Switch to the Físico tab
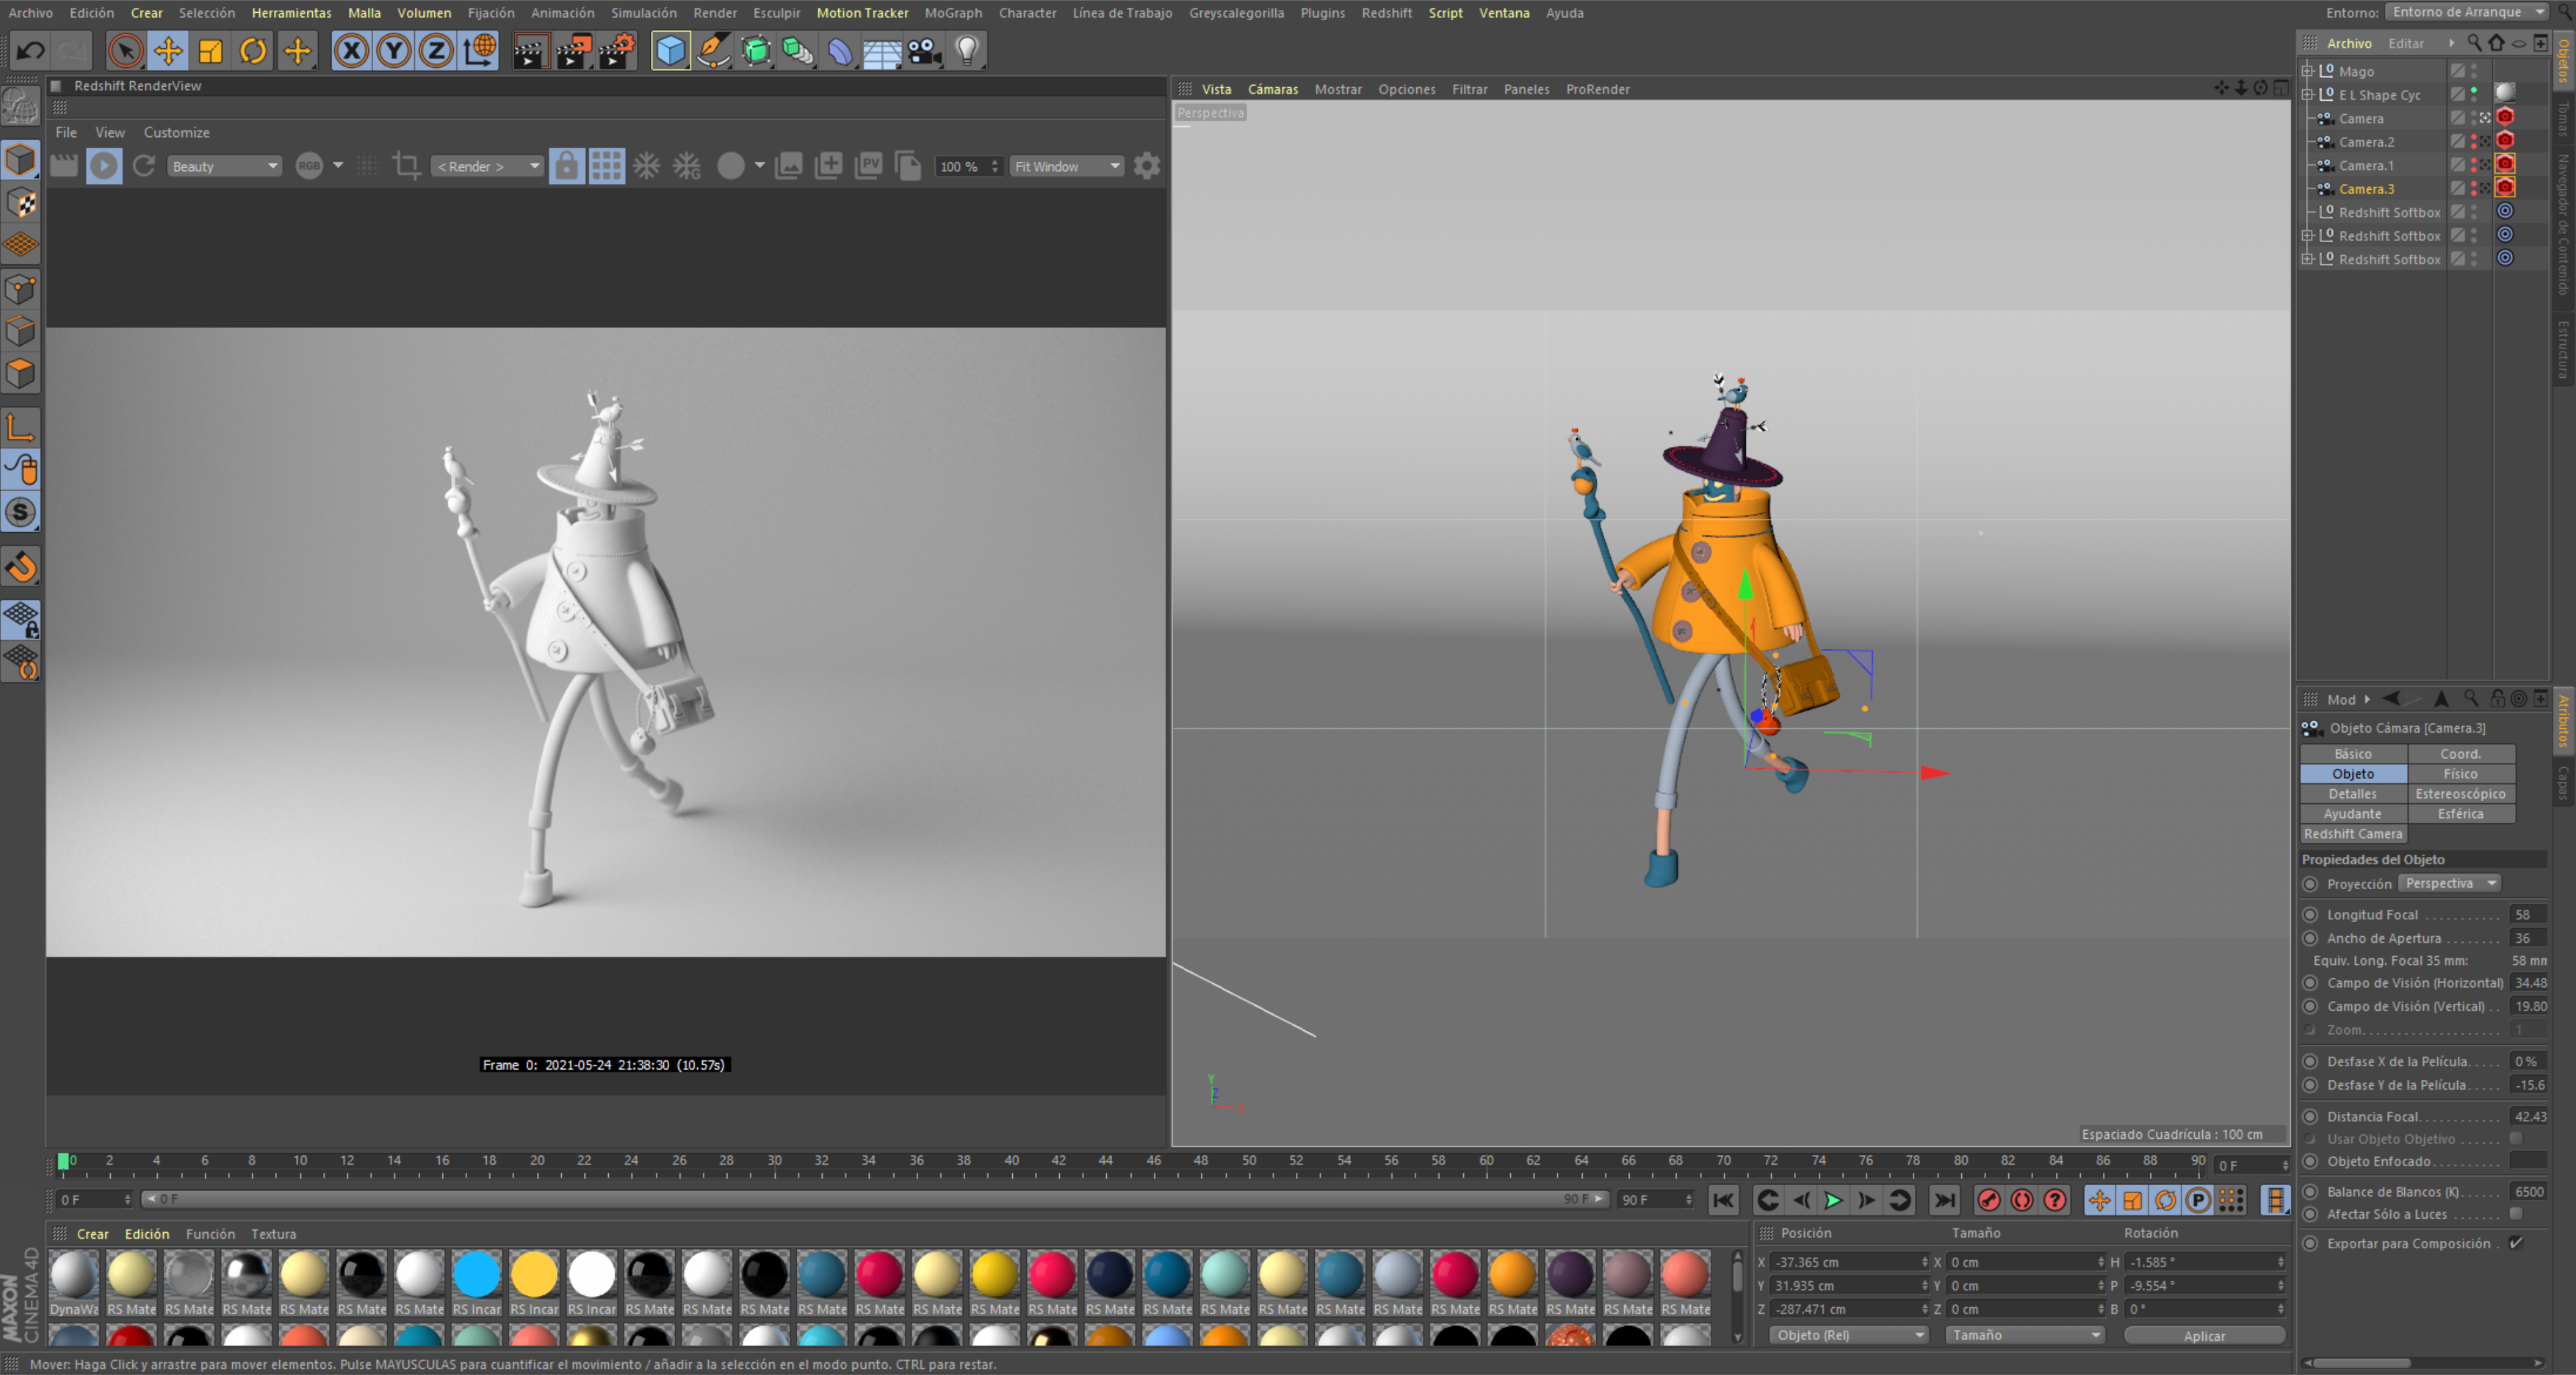 [x=2460, y=774]
